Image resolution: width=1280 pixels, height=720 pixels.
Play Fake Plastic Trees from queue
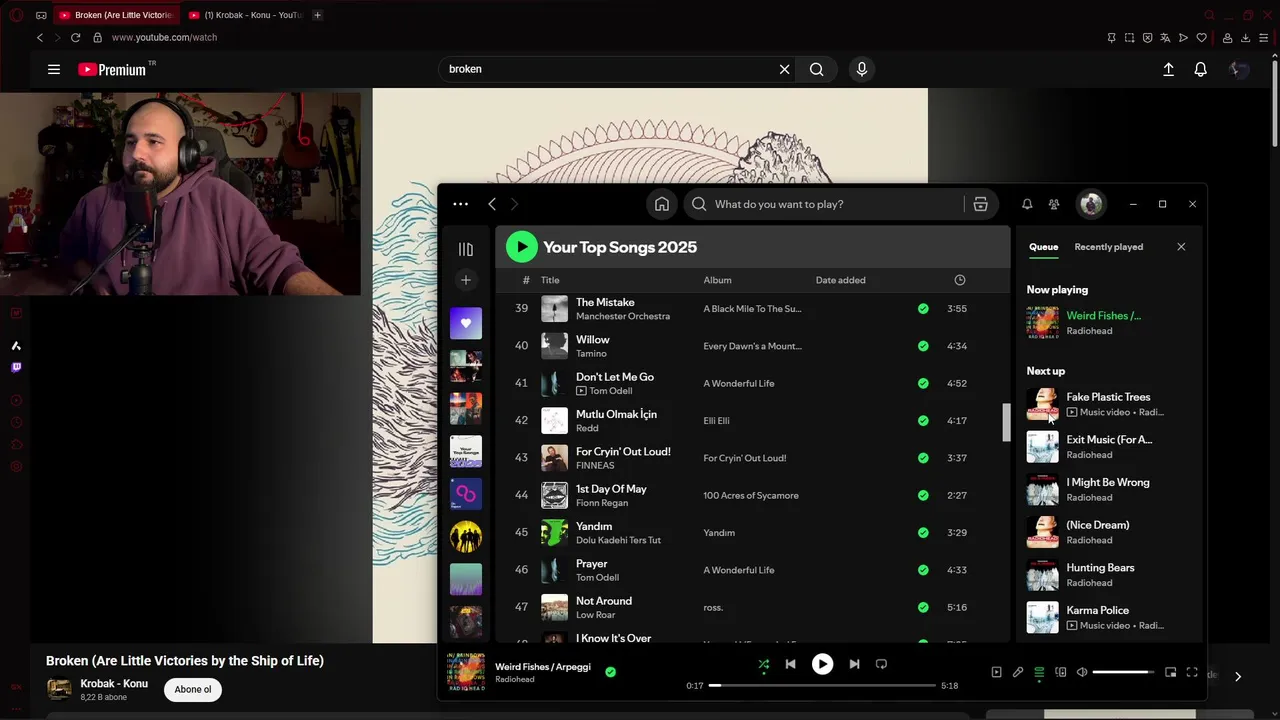pos(1109,404)
